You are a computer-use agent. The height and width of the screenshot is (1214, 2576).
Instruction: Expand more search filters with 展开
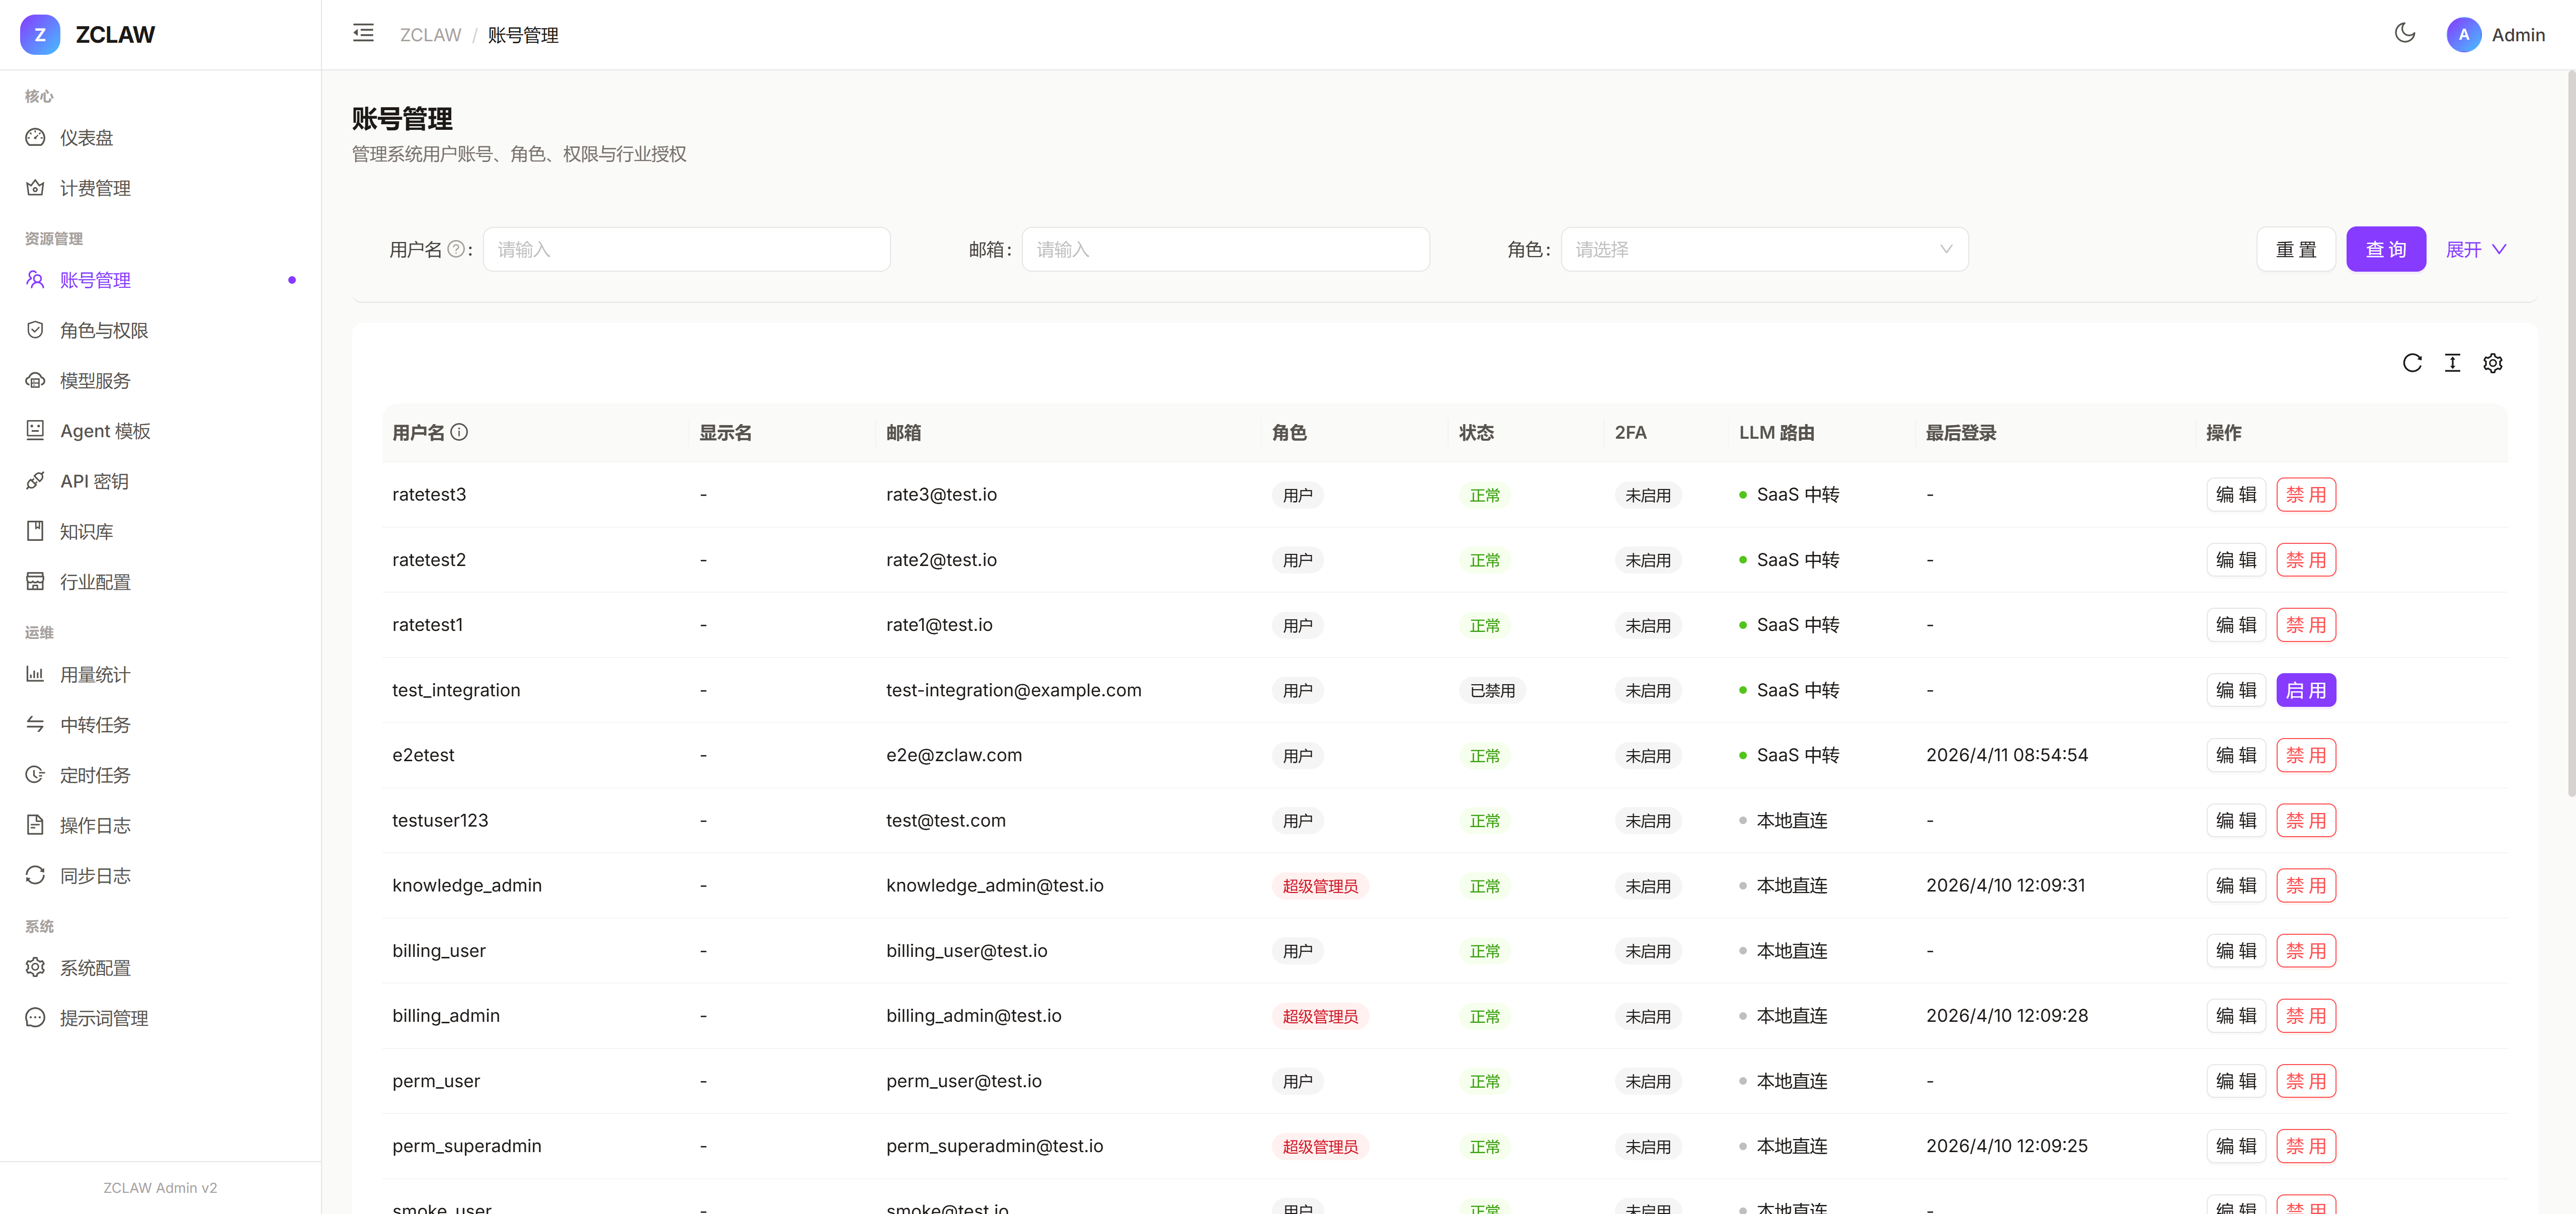[2475, 250]
